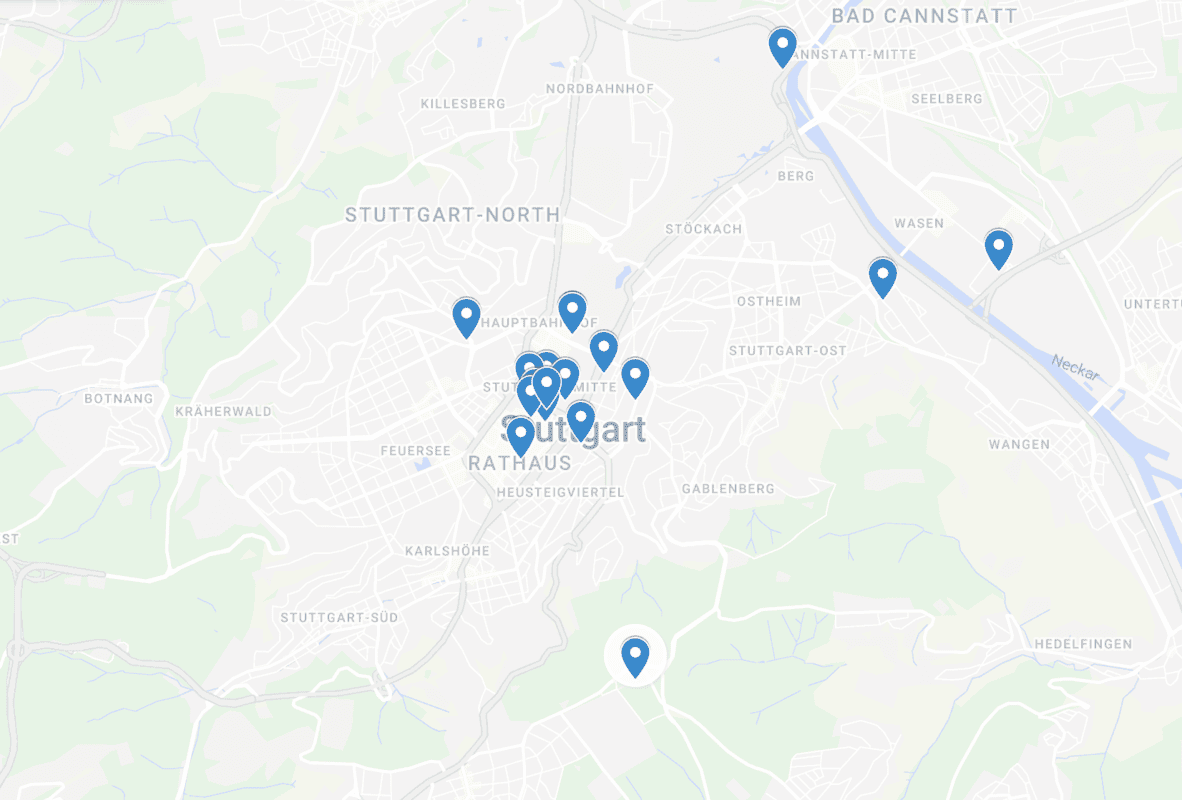This screenshot has height=800, width=1182.
Task: Click the pin left of Hauptbahnhof label
Action: click(467, 317)
